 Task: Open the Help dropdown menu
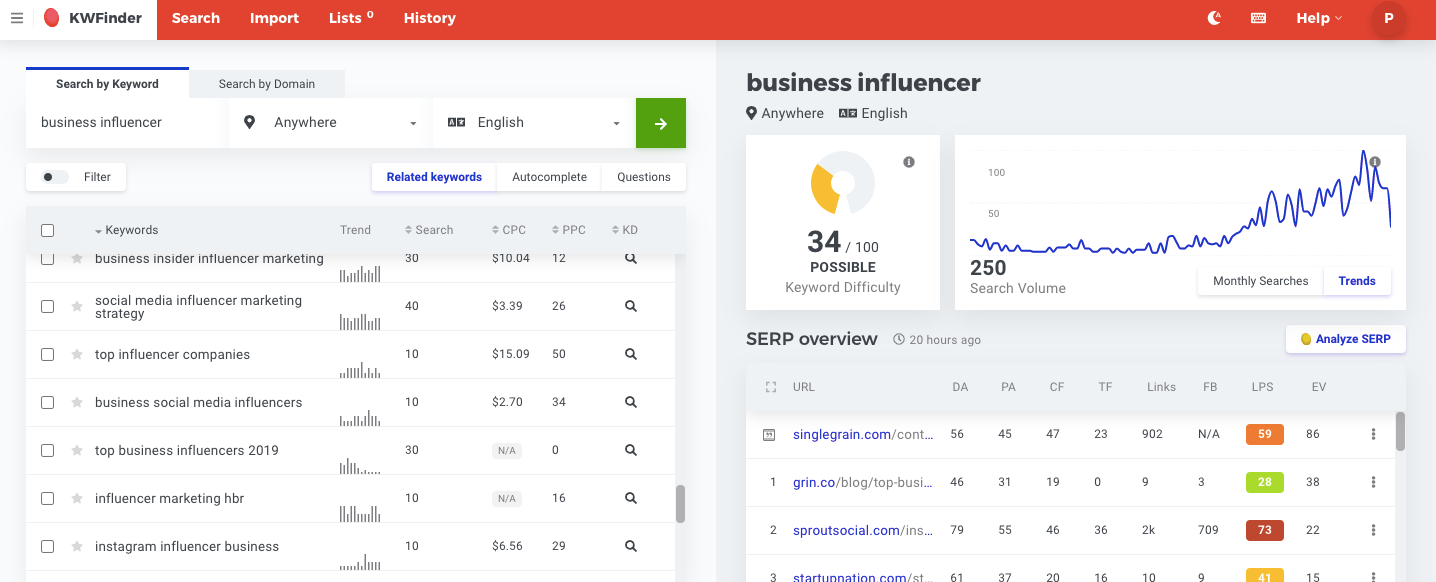[x=1319, y=18]
